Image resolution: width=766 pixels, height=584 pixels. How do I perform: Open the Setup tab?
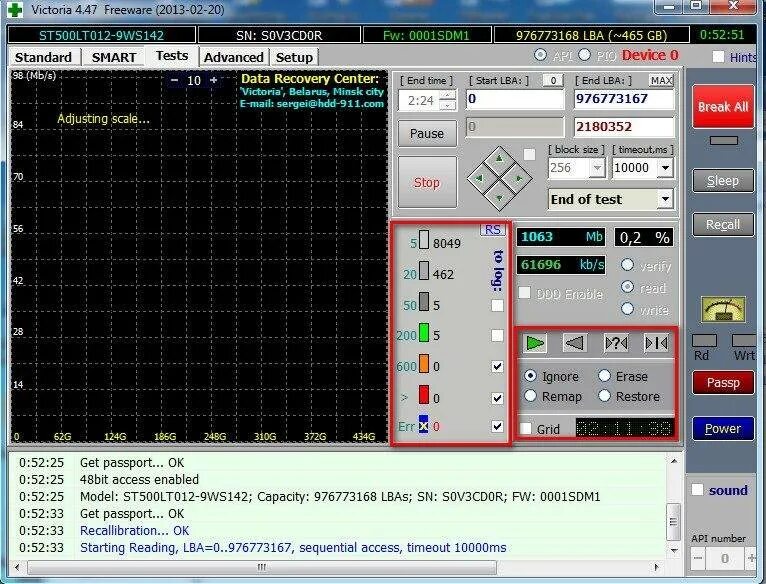click(x=294, y=57)
